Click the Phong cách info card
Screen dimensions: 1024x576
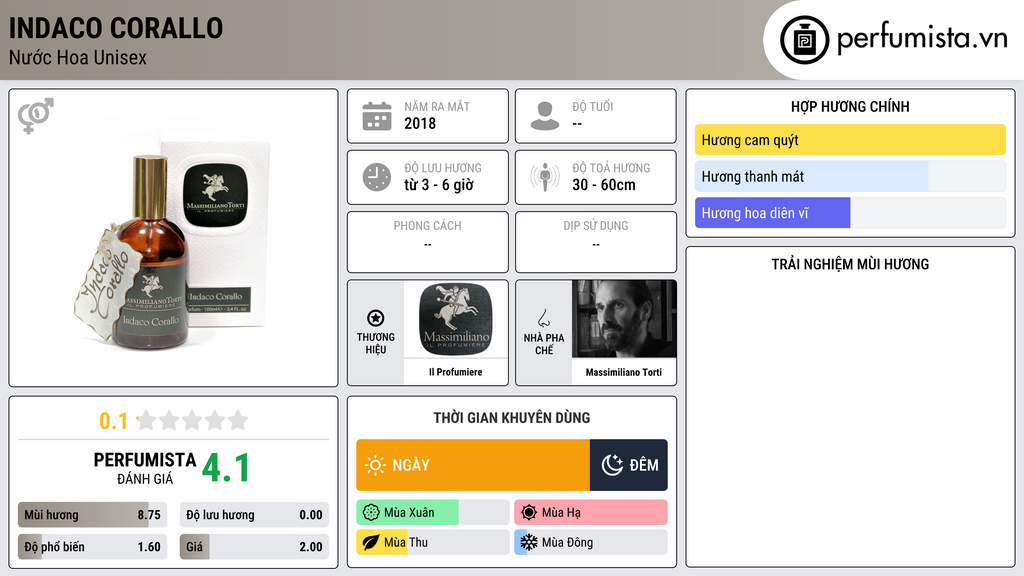[x=428, y=242]
